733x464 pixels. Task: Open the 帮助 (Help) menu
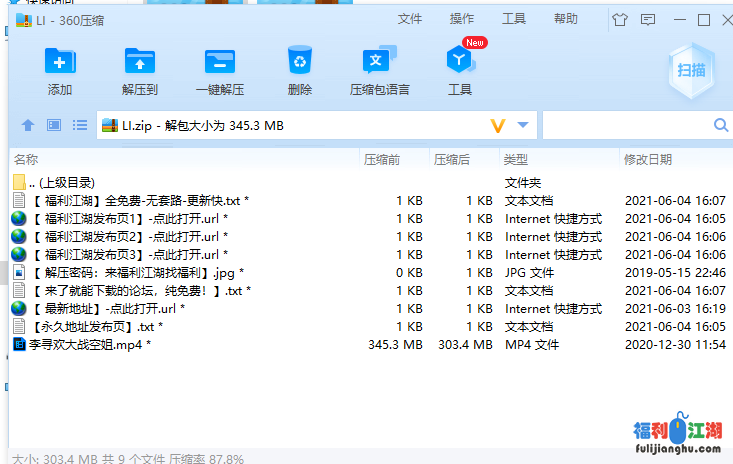pyautogui.click(x=566, y=19)
